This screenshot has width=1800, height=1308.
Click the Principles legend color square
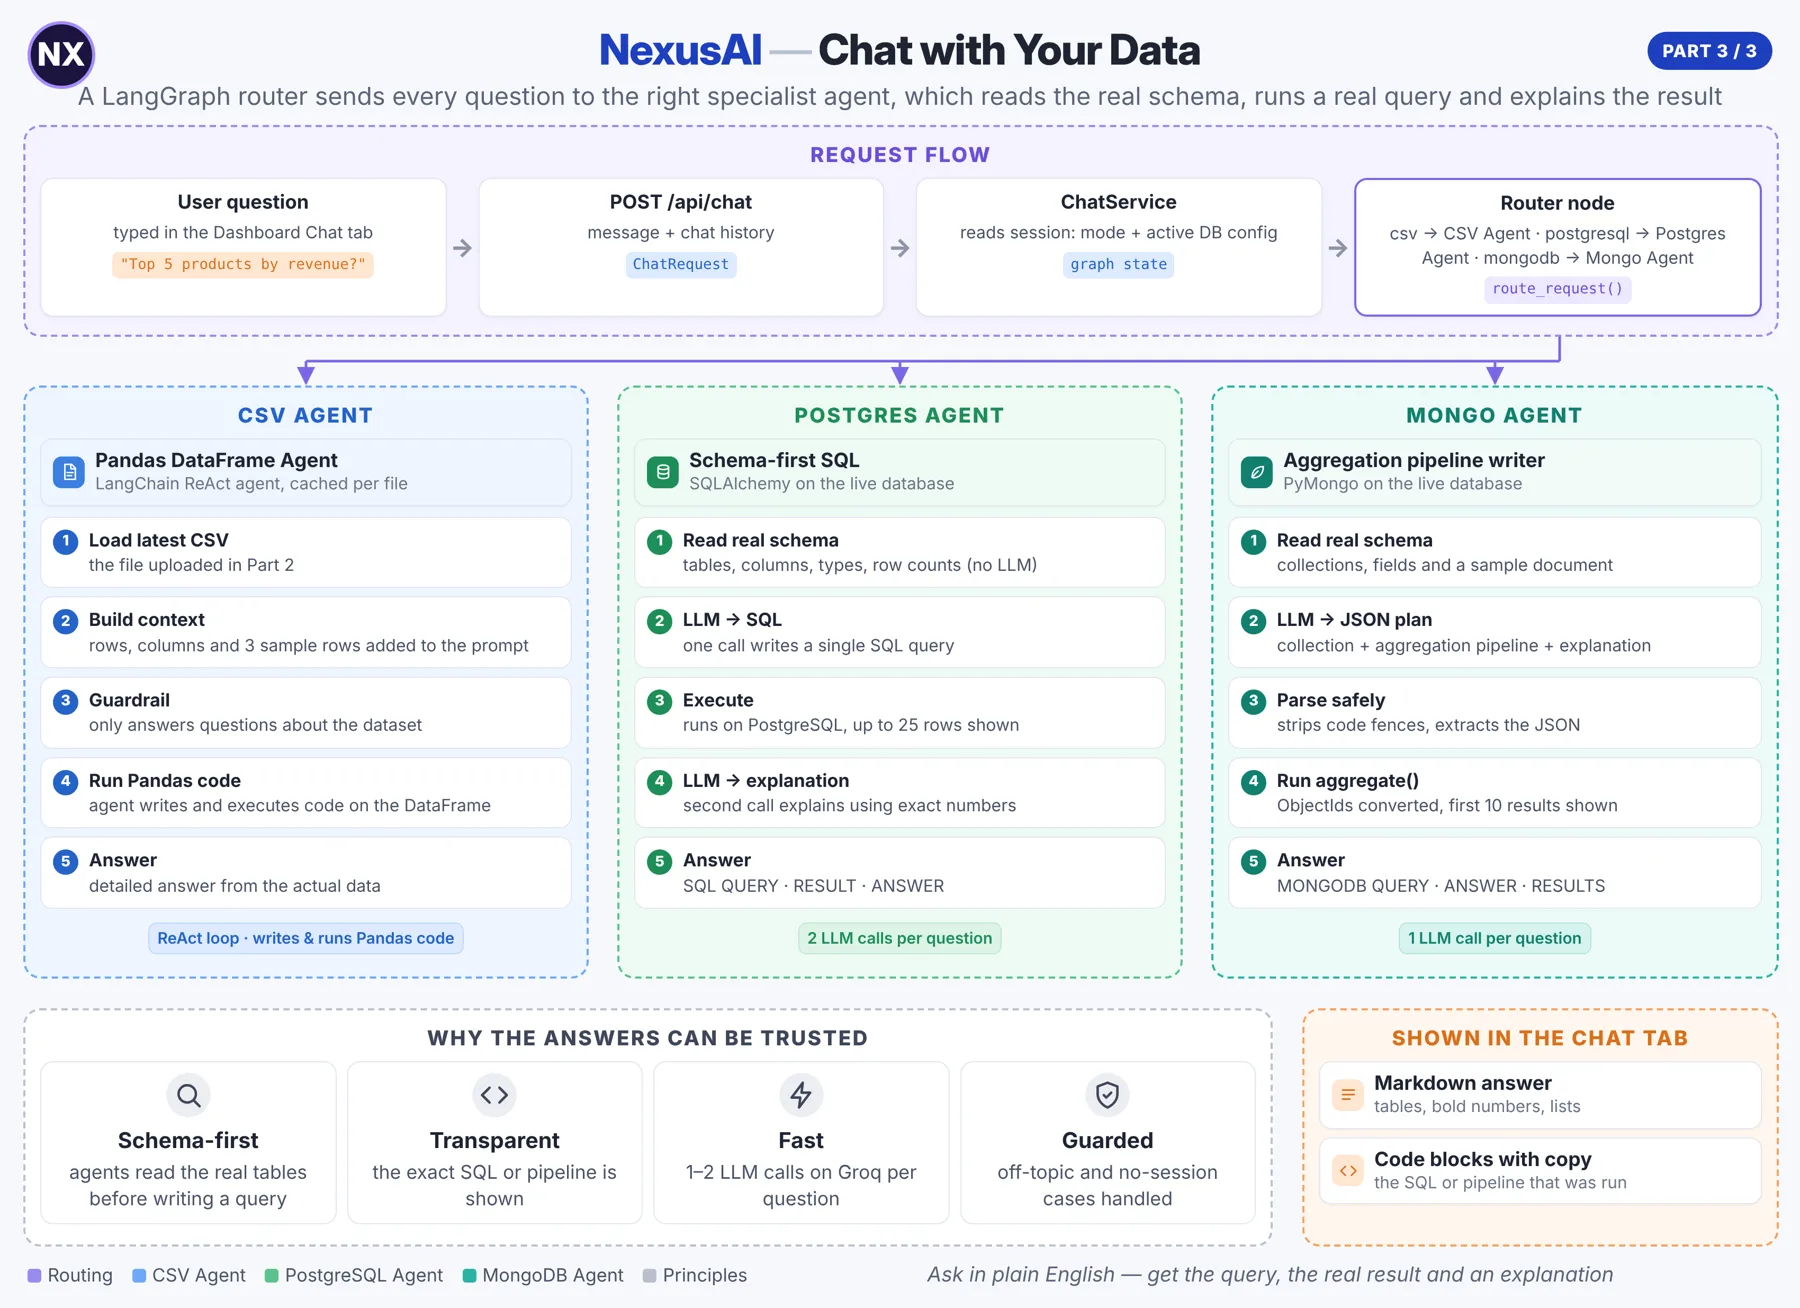(649, 1276)
